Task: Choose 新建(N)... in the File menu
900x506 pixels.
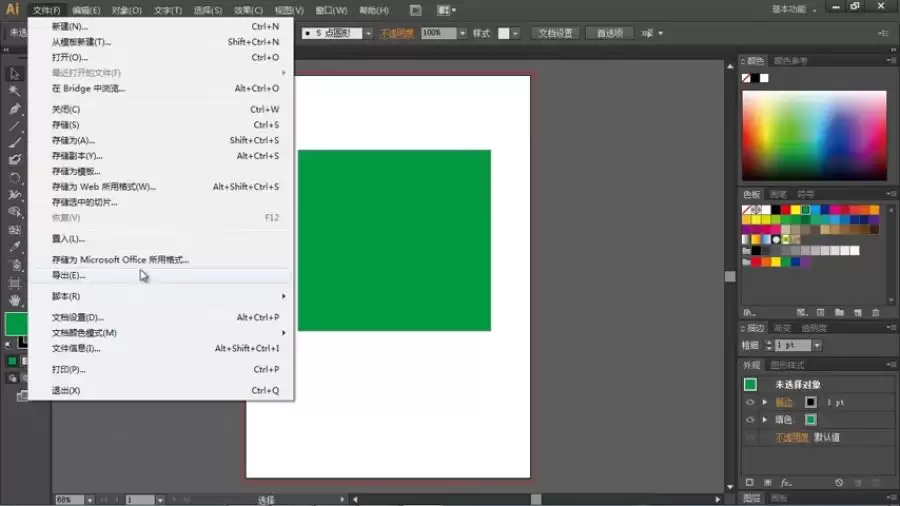Action: 160,26
